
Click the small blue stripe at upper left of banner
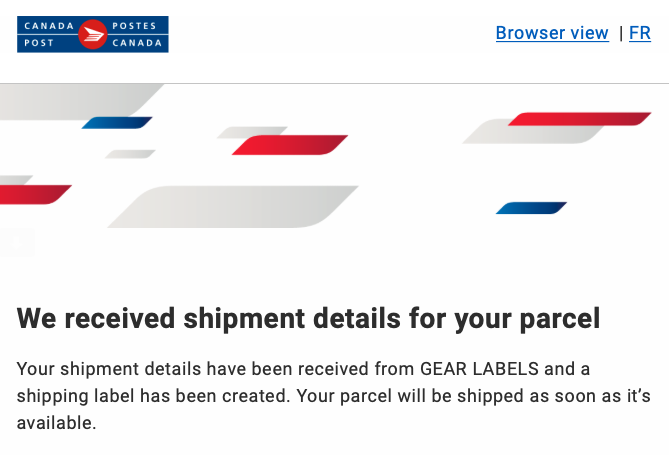click(117, 123)
